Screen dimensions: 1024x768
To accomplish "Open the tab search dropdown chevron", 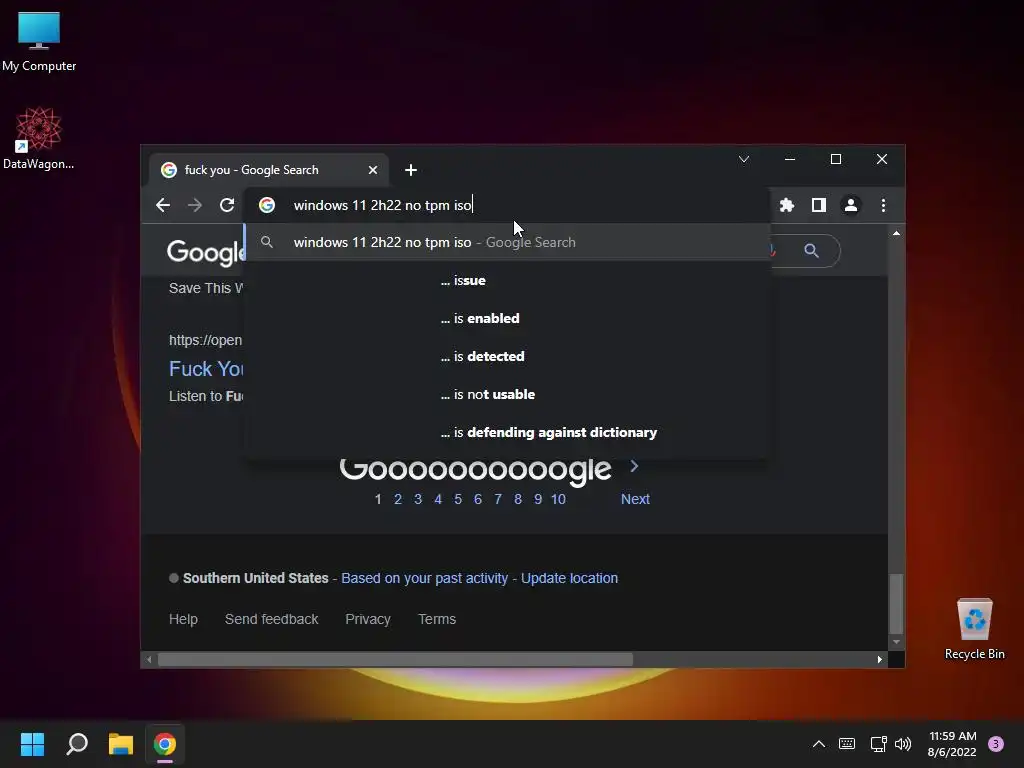I will pyautogui.click(x=744, y=159).
